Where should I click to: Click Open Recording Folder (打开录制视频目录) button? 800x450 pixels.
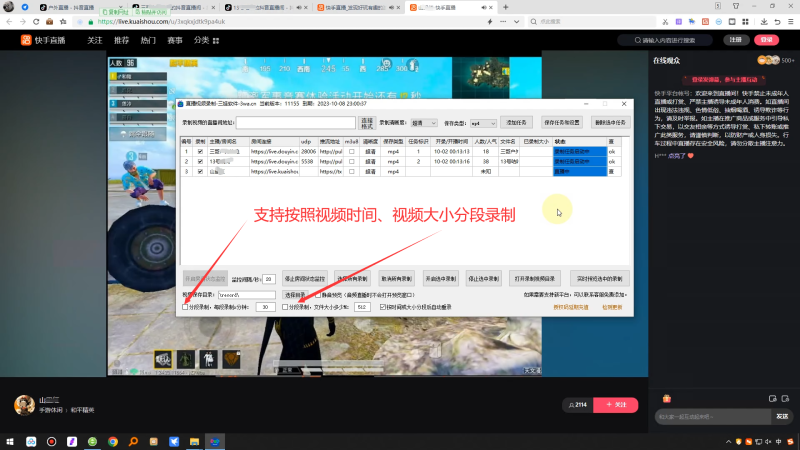(x=535, y=279)
